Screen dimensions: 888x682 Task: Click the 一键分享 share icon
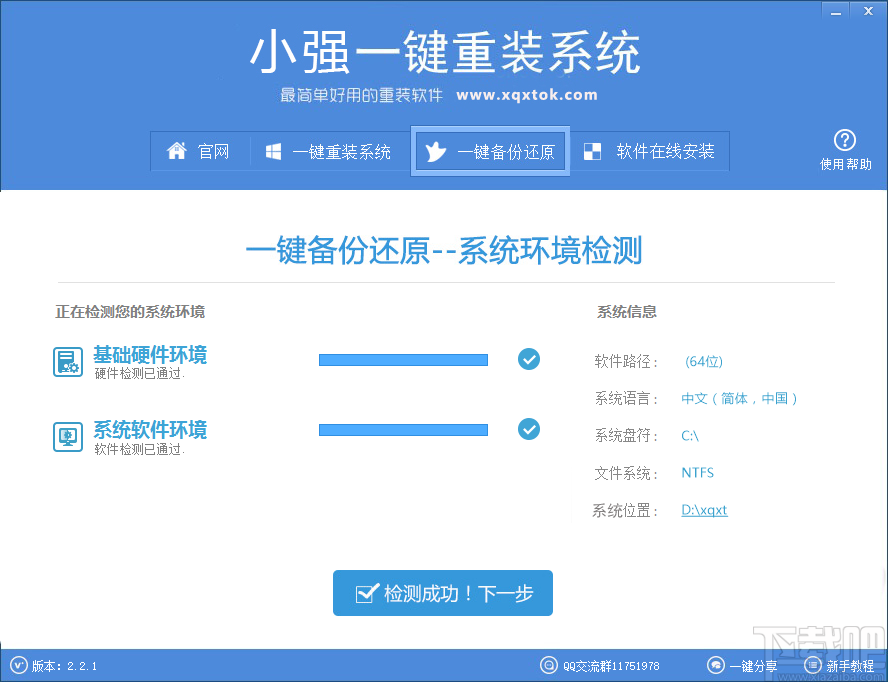pos(716,664)
